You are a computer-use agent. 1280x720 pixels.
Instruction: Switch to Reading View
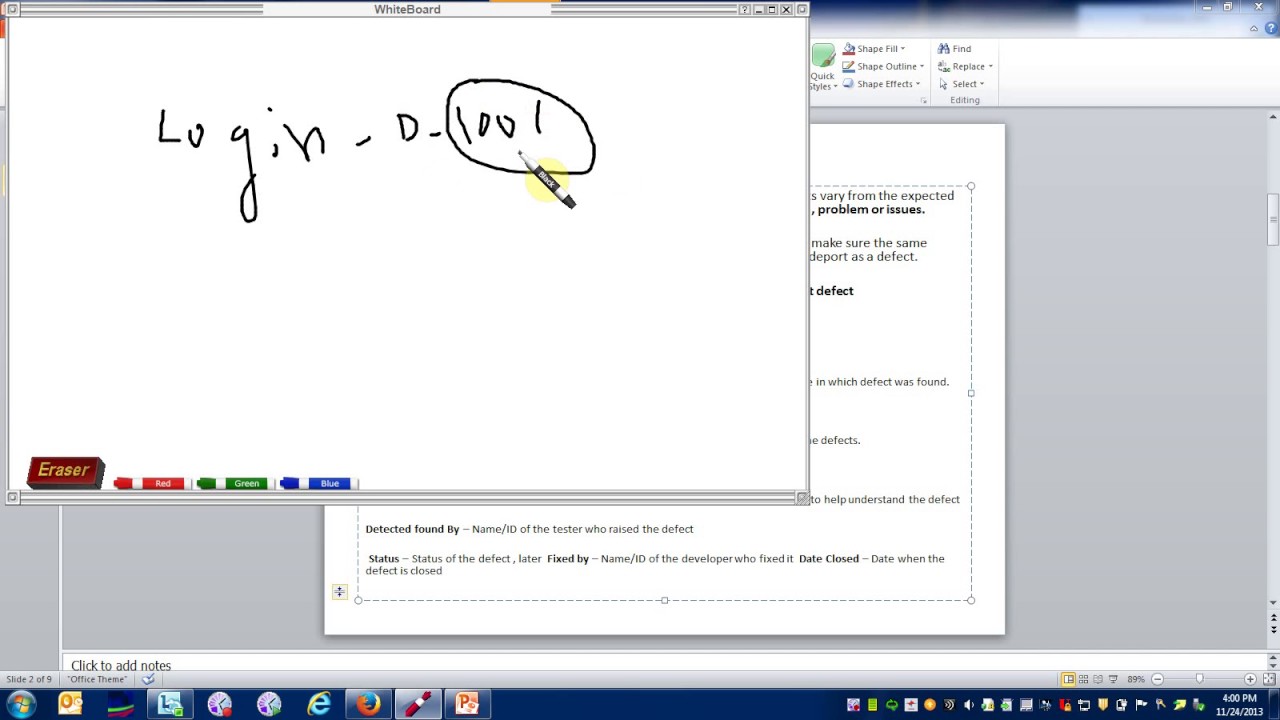1098,680
